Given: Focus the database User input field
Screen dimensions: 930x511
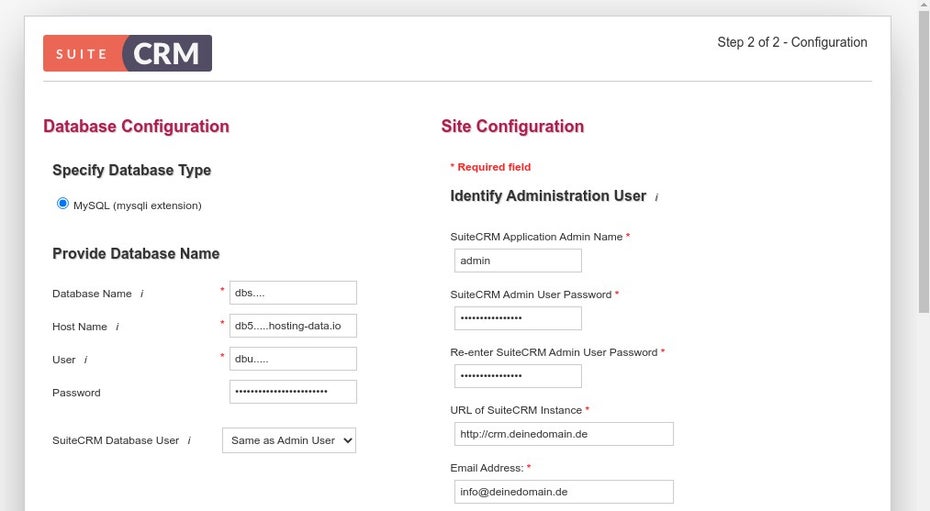Looking at the screenshot, I should (x=293, y=359).
